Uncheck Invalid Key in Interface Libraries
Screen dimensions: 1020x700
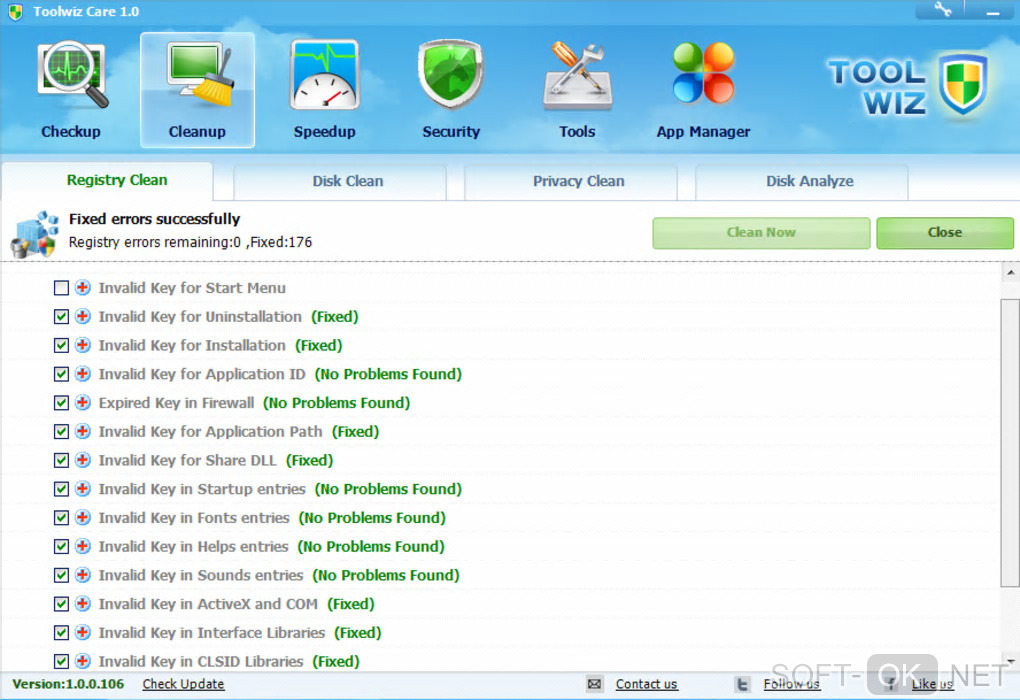(61, 632)
